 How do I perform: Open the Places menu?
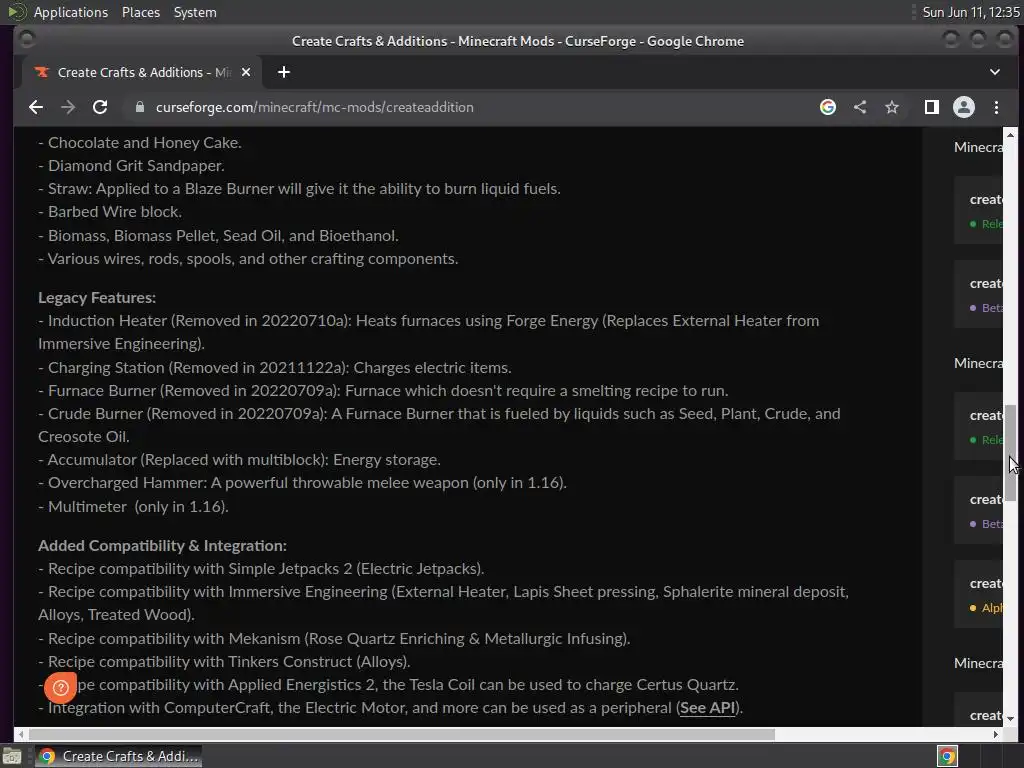pos(140,12)
